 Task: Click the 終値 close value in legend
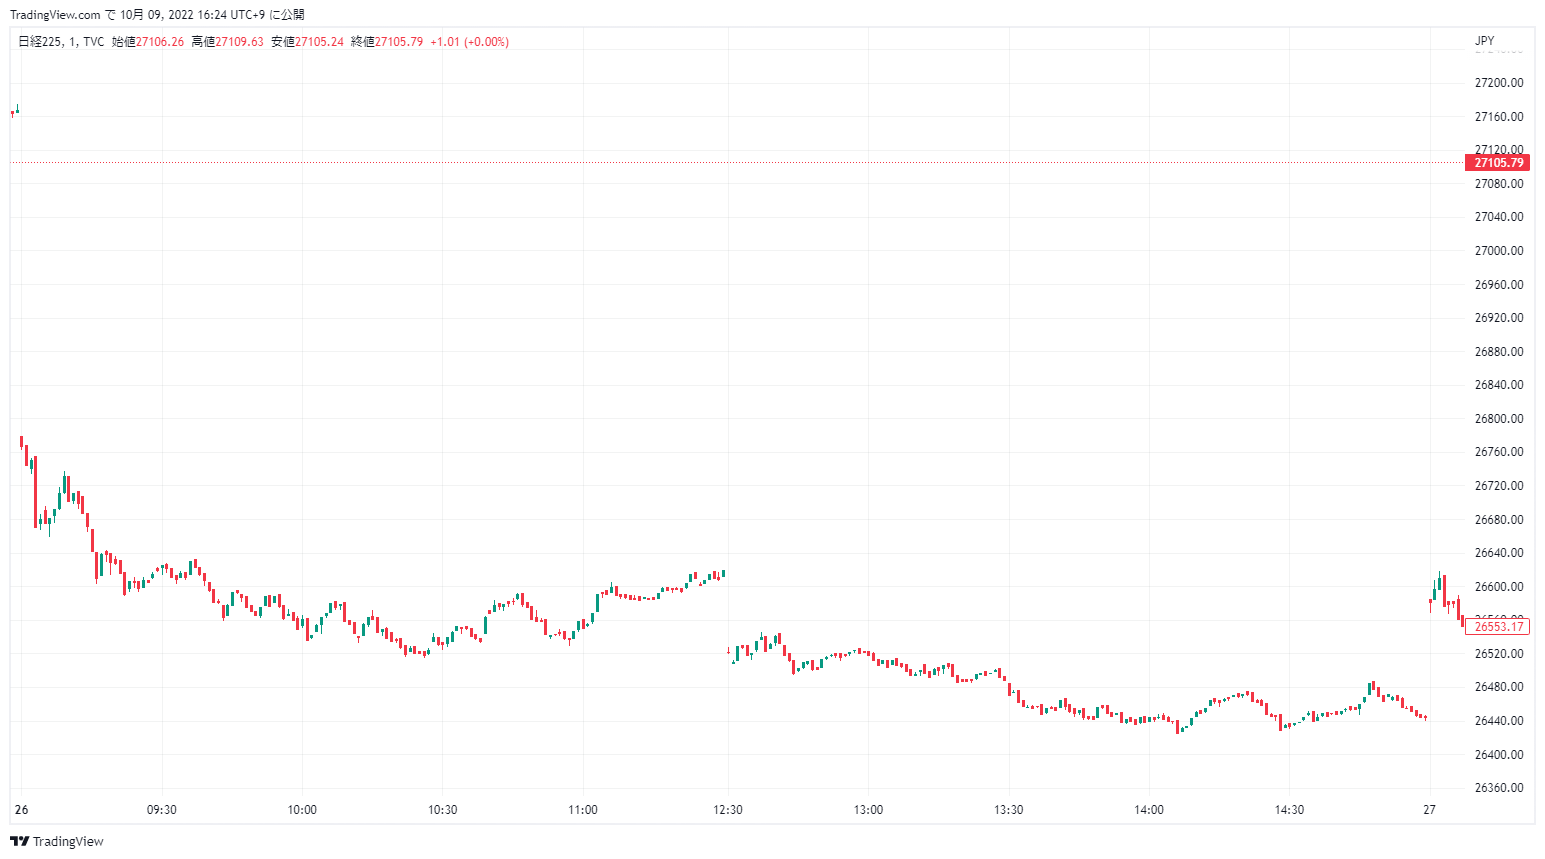(x=399, y=42)
